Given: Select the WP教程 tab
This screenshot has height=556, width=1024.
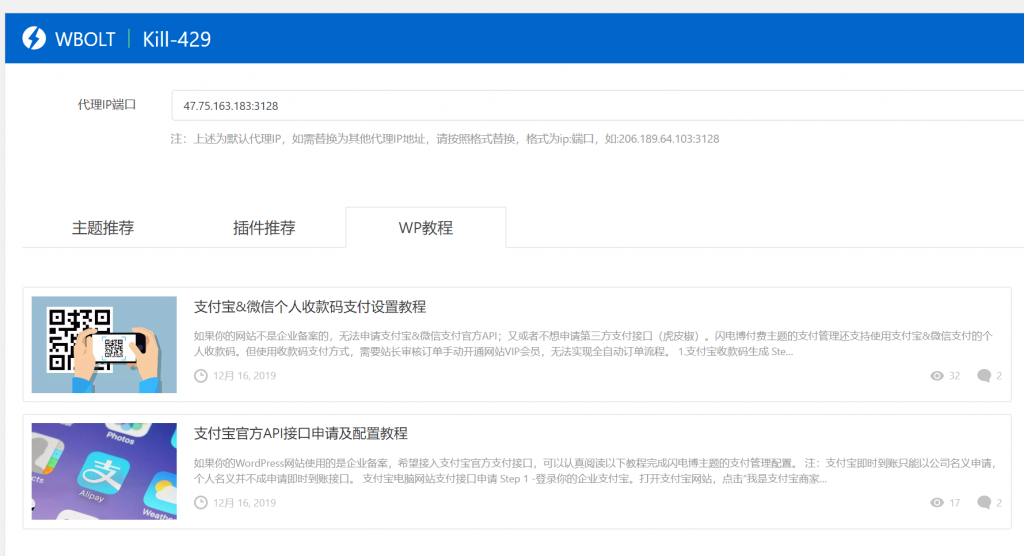Looking at the screenshot, I should pyautogui.click(x=425, y=228).
